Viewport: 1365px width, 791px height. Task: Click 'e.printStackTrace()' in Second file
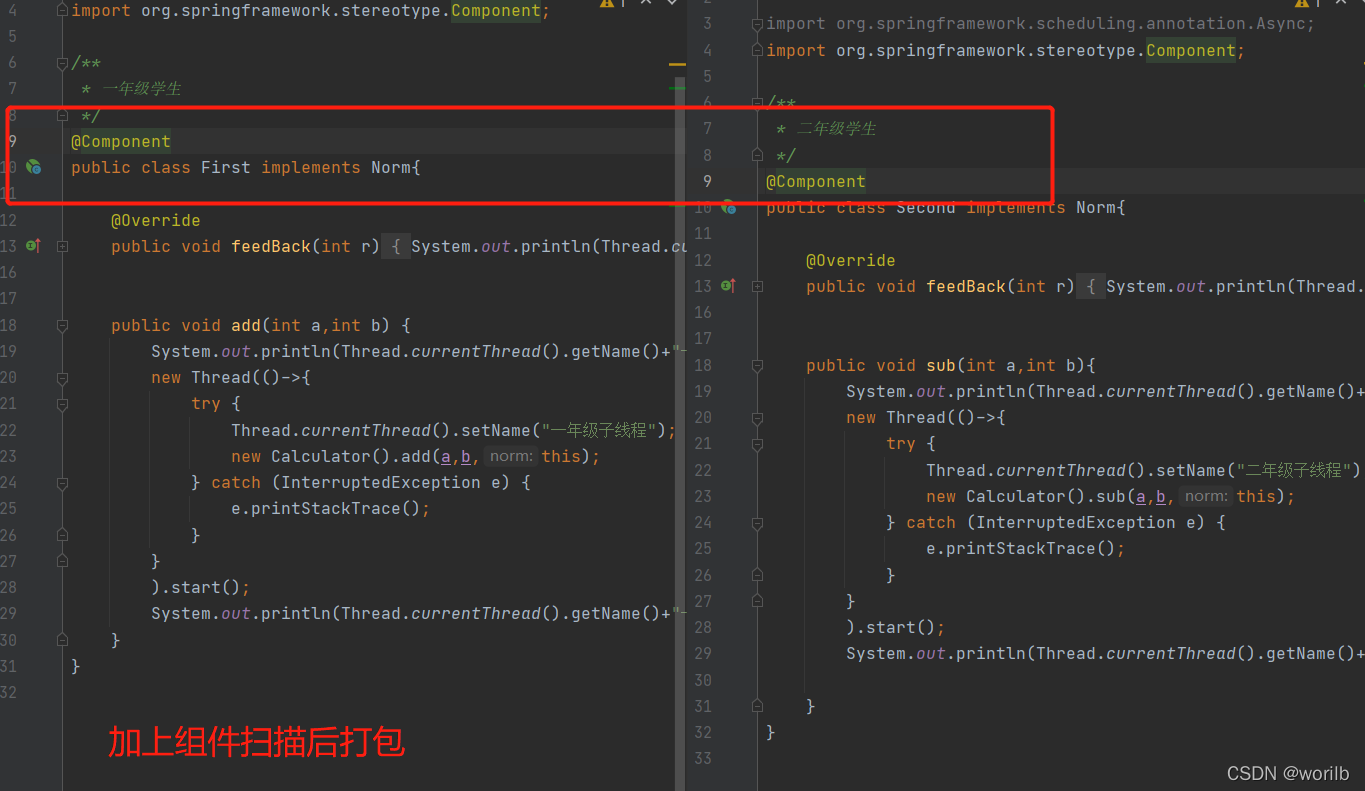pyautogui.click(x=1021, y=548)
